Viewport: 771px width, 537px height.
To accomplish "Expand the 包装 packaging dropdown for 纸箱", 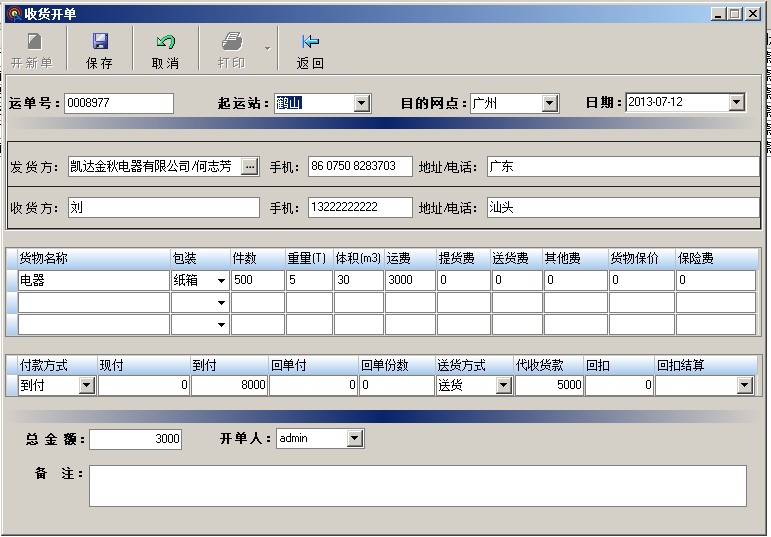I will (221, 281).
